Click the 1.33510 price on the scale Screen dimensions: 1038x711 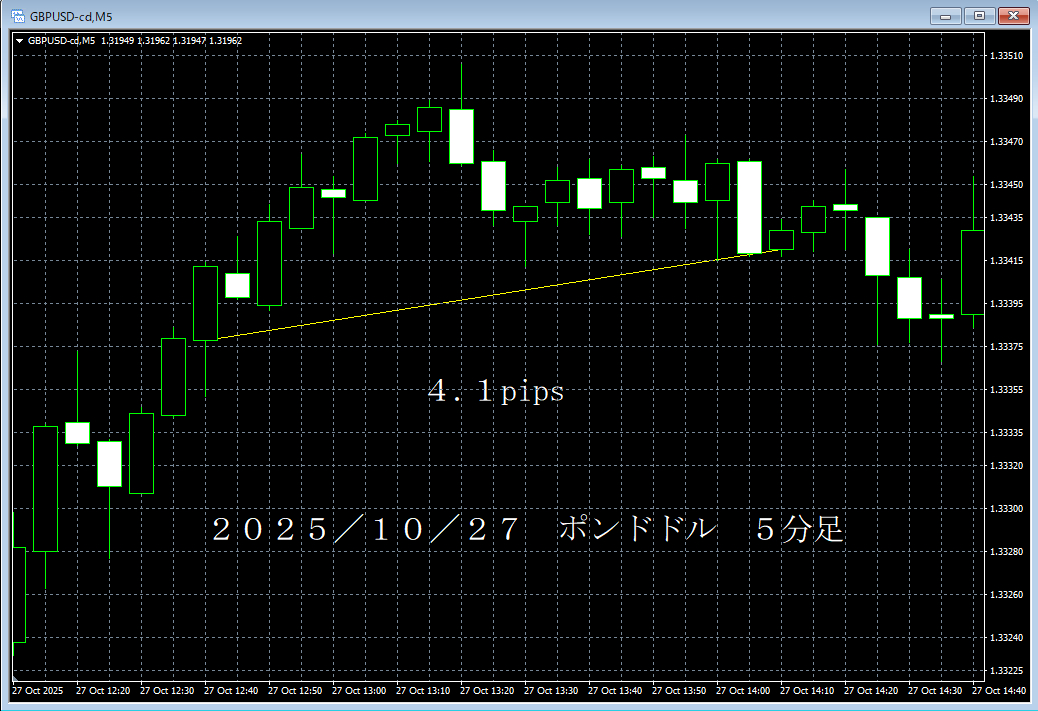(1006, 56)
